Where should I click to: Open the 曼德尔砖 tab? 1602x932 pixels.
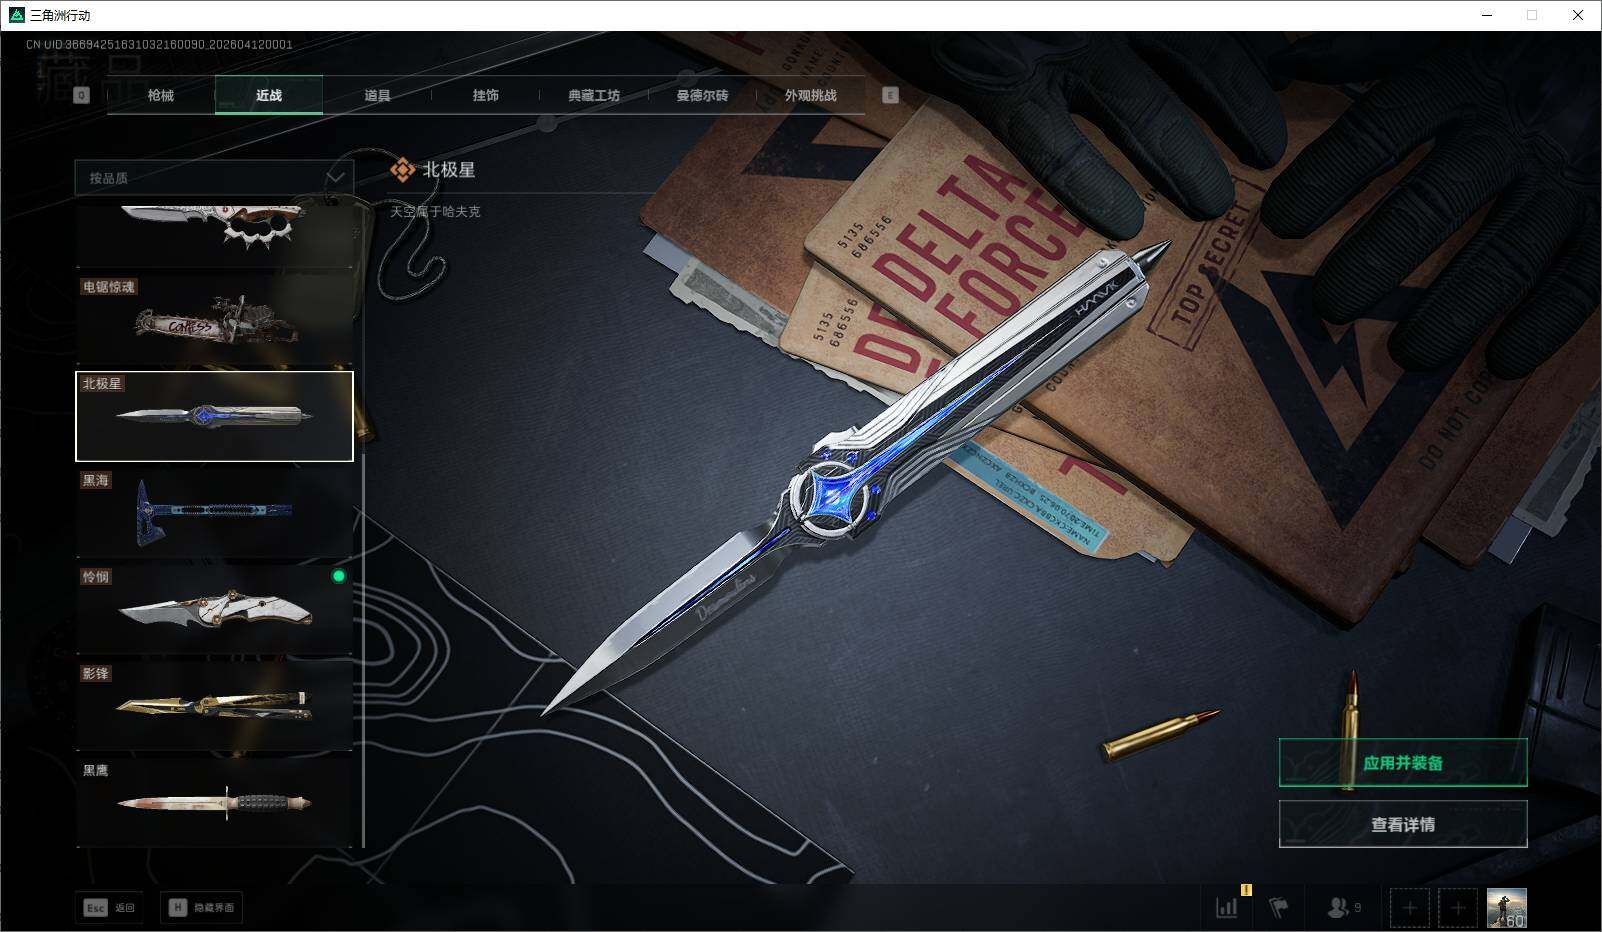click(702, 95)
